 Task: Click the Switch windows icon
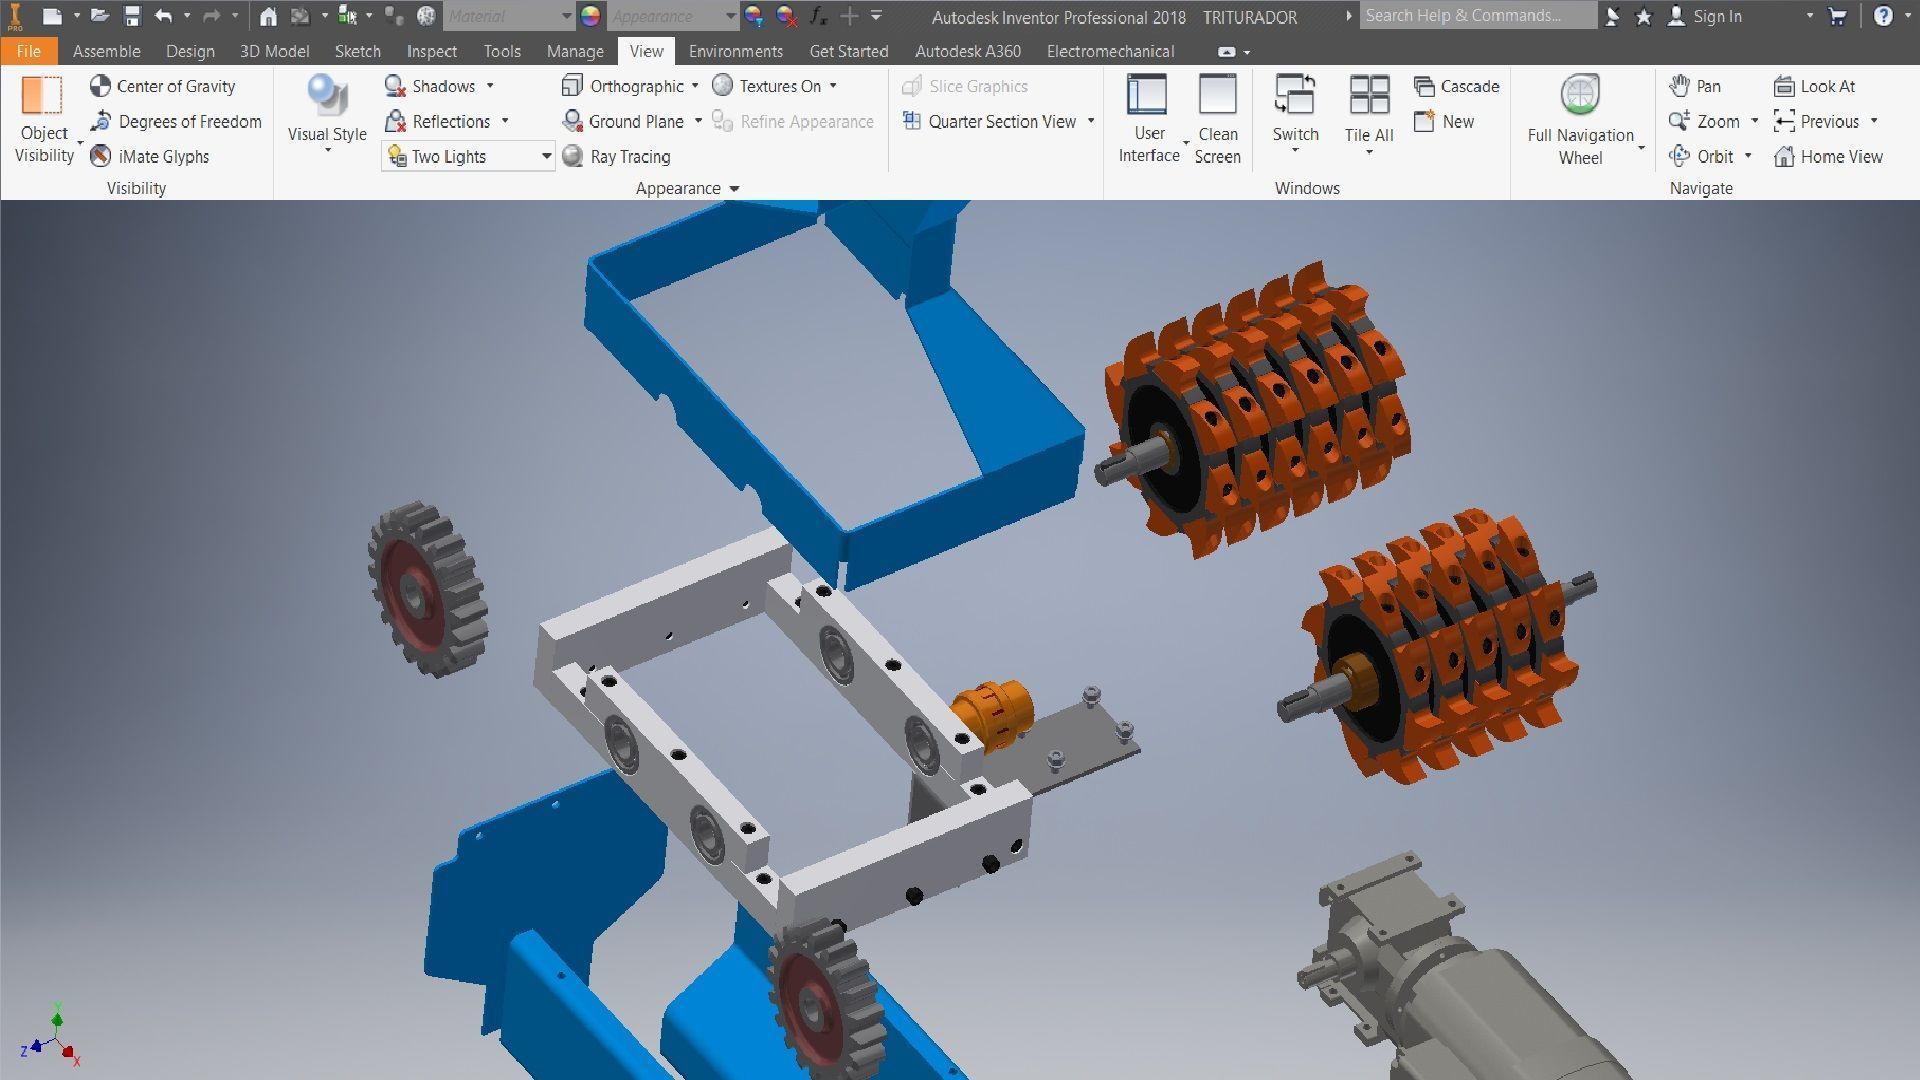pyautogui.click(x=1295, y=95)
